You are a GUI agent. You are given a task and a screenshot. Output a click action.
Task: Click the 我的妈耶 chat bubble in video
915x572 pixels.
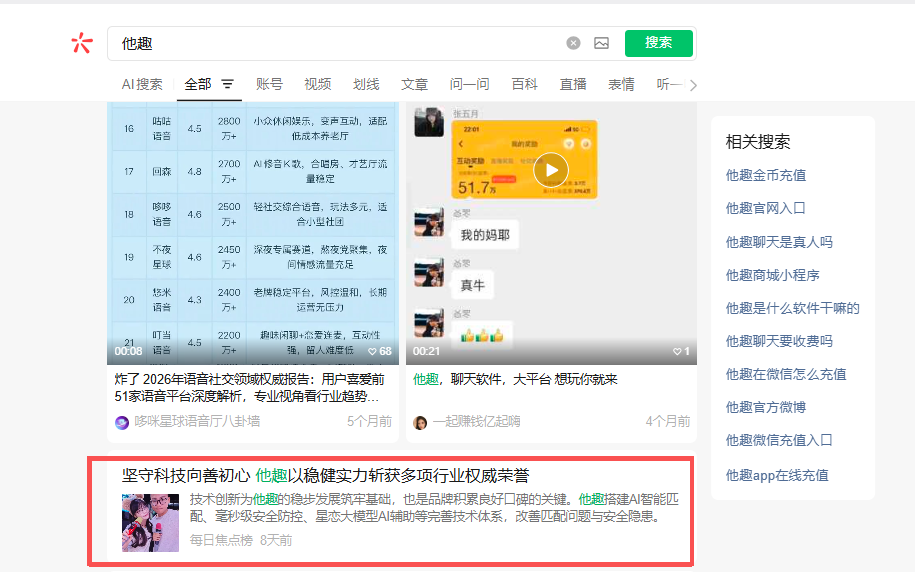[x=485, y=235]
